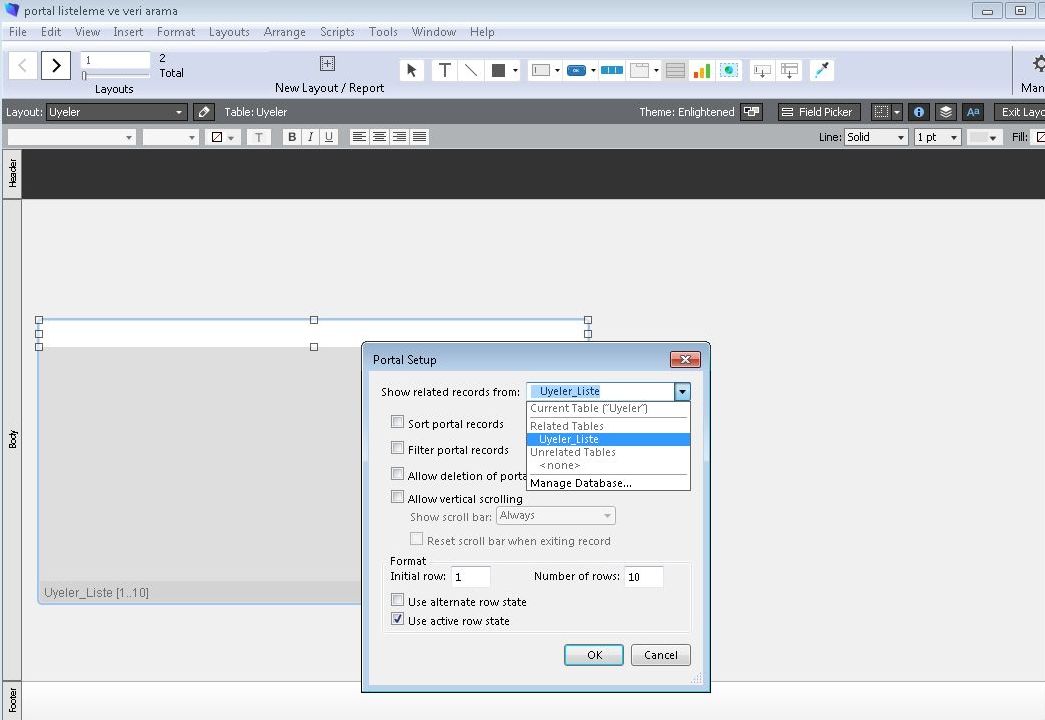Go to next layout arrow
Image resolution: width=1045 pixels, height=720 pixels.
click(56, 66)
